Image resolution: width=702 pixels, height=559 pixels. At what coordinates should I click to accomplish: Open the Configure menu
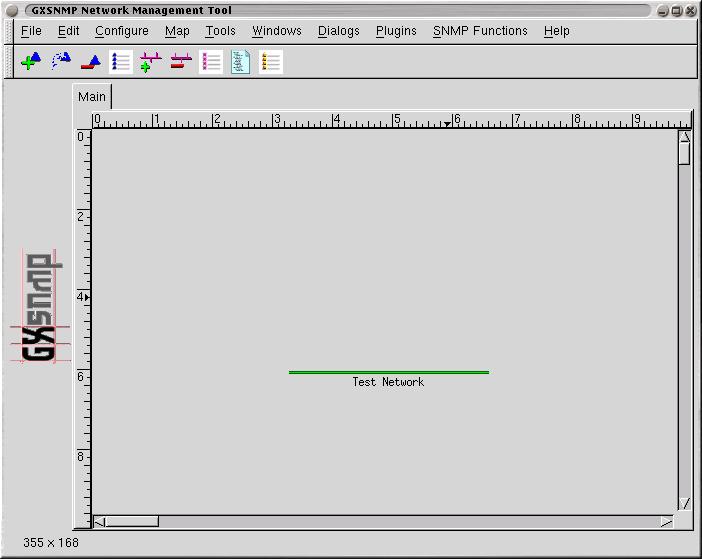coord(121,31)
